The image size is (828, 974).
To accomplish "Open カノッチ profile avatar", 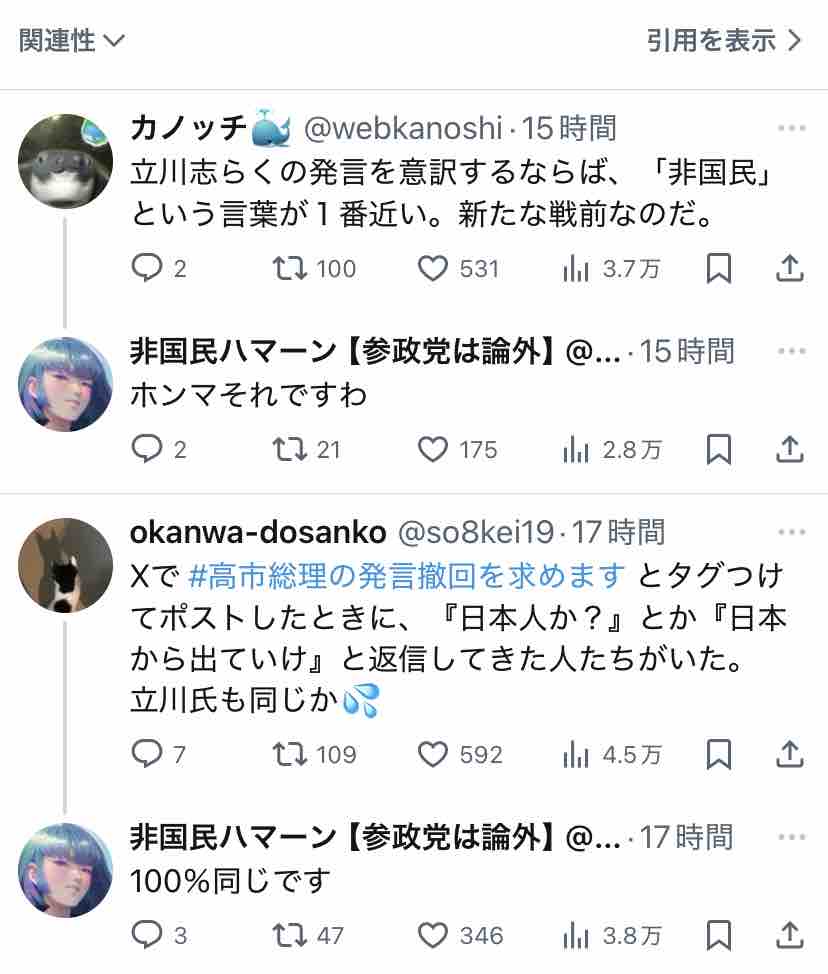I will point(65,162).
